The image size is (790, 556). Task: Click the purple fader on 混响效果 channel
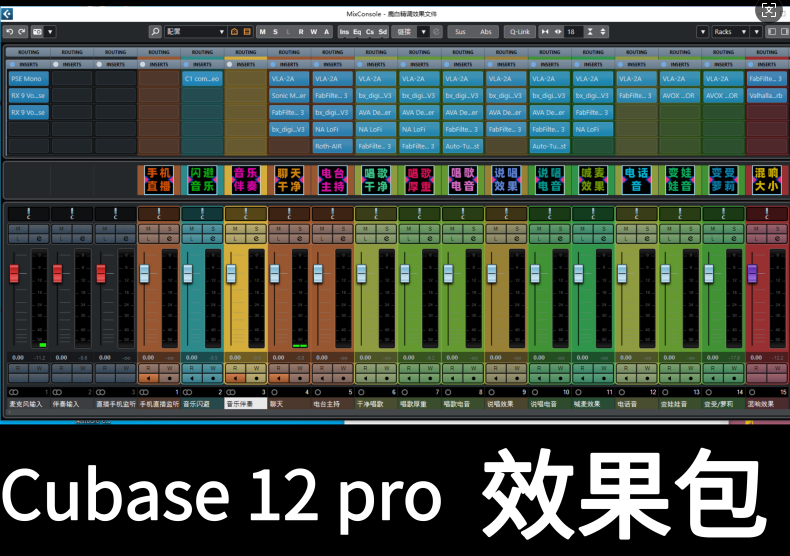click(x=752, y=273)
